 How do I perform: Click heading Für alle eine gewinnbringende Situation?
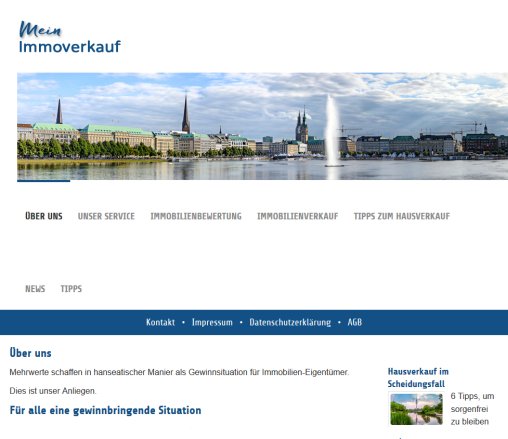(x=105, y=410)
